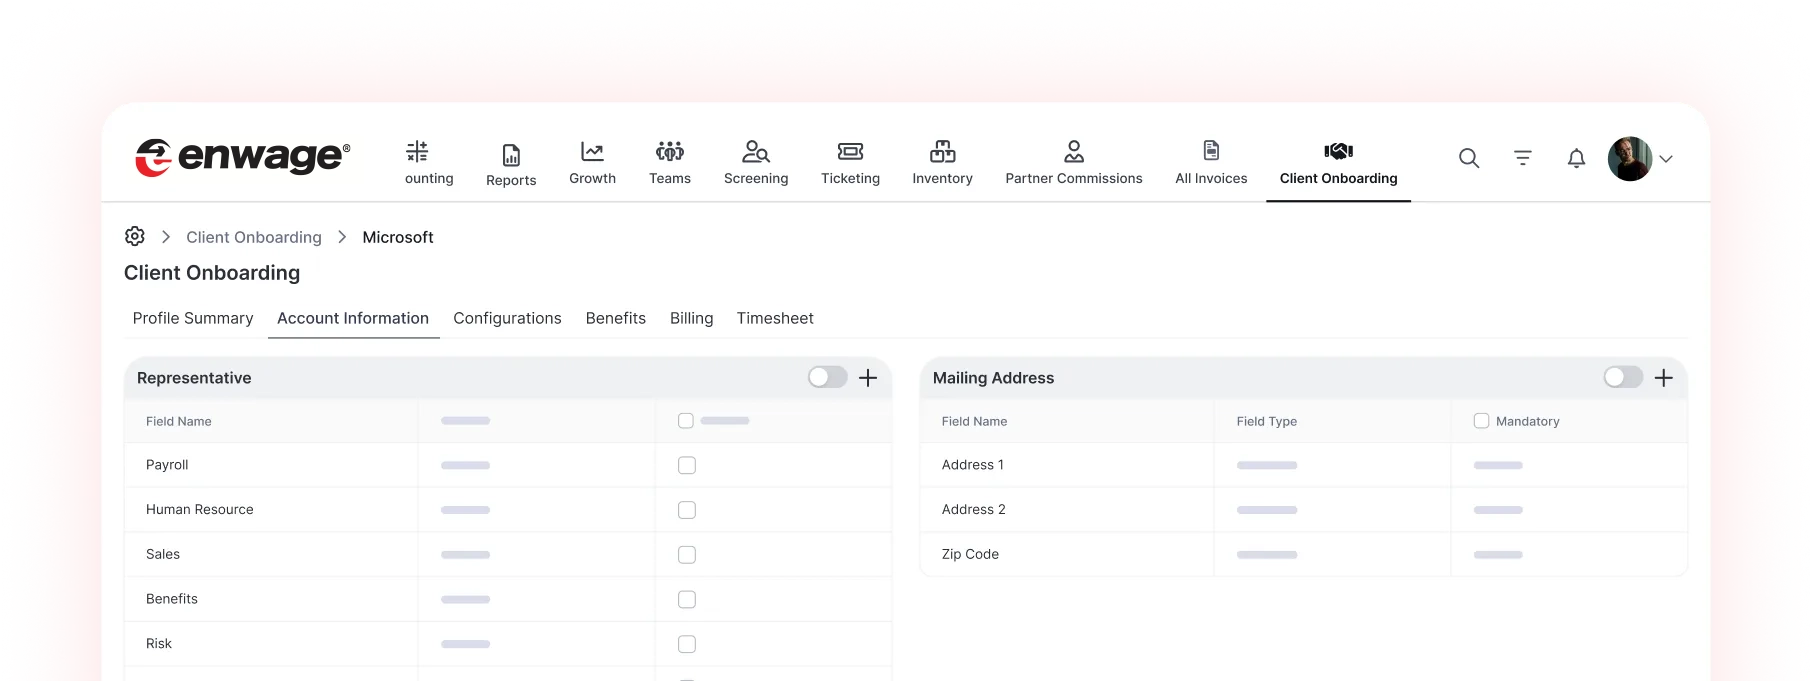Image resolution: width=1811 pixels, height=681 pixels.
Task: Open the Growth menu label
Action: [592, 178]
